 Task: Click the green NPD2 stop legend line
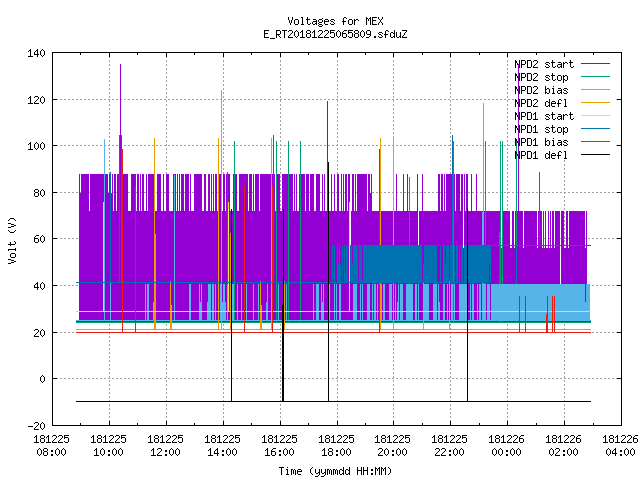click(595, 77)
